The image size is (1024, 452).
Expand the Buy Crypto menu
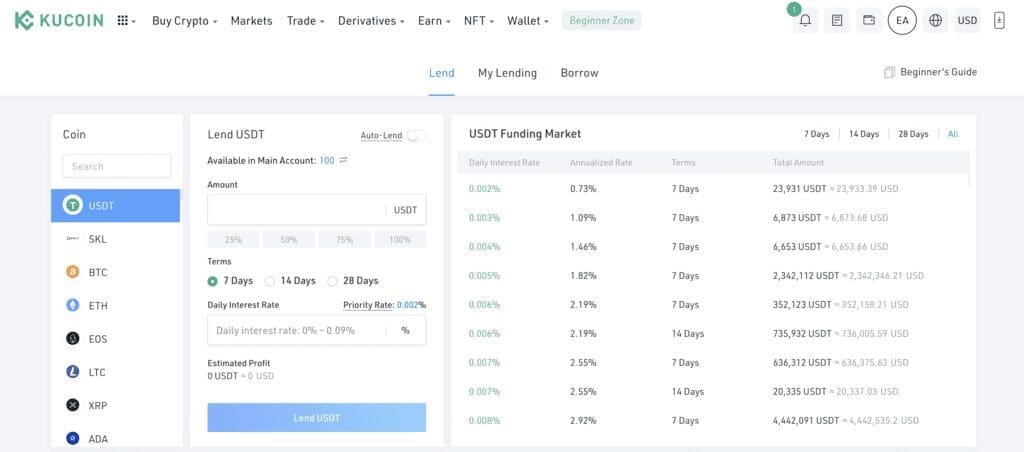pos(185,20)
